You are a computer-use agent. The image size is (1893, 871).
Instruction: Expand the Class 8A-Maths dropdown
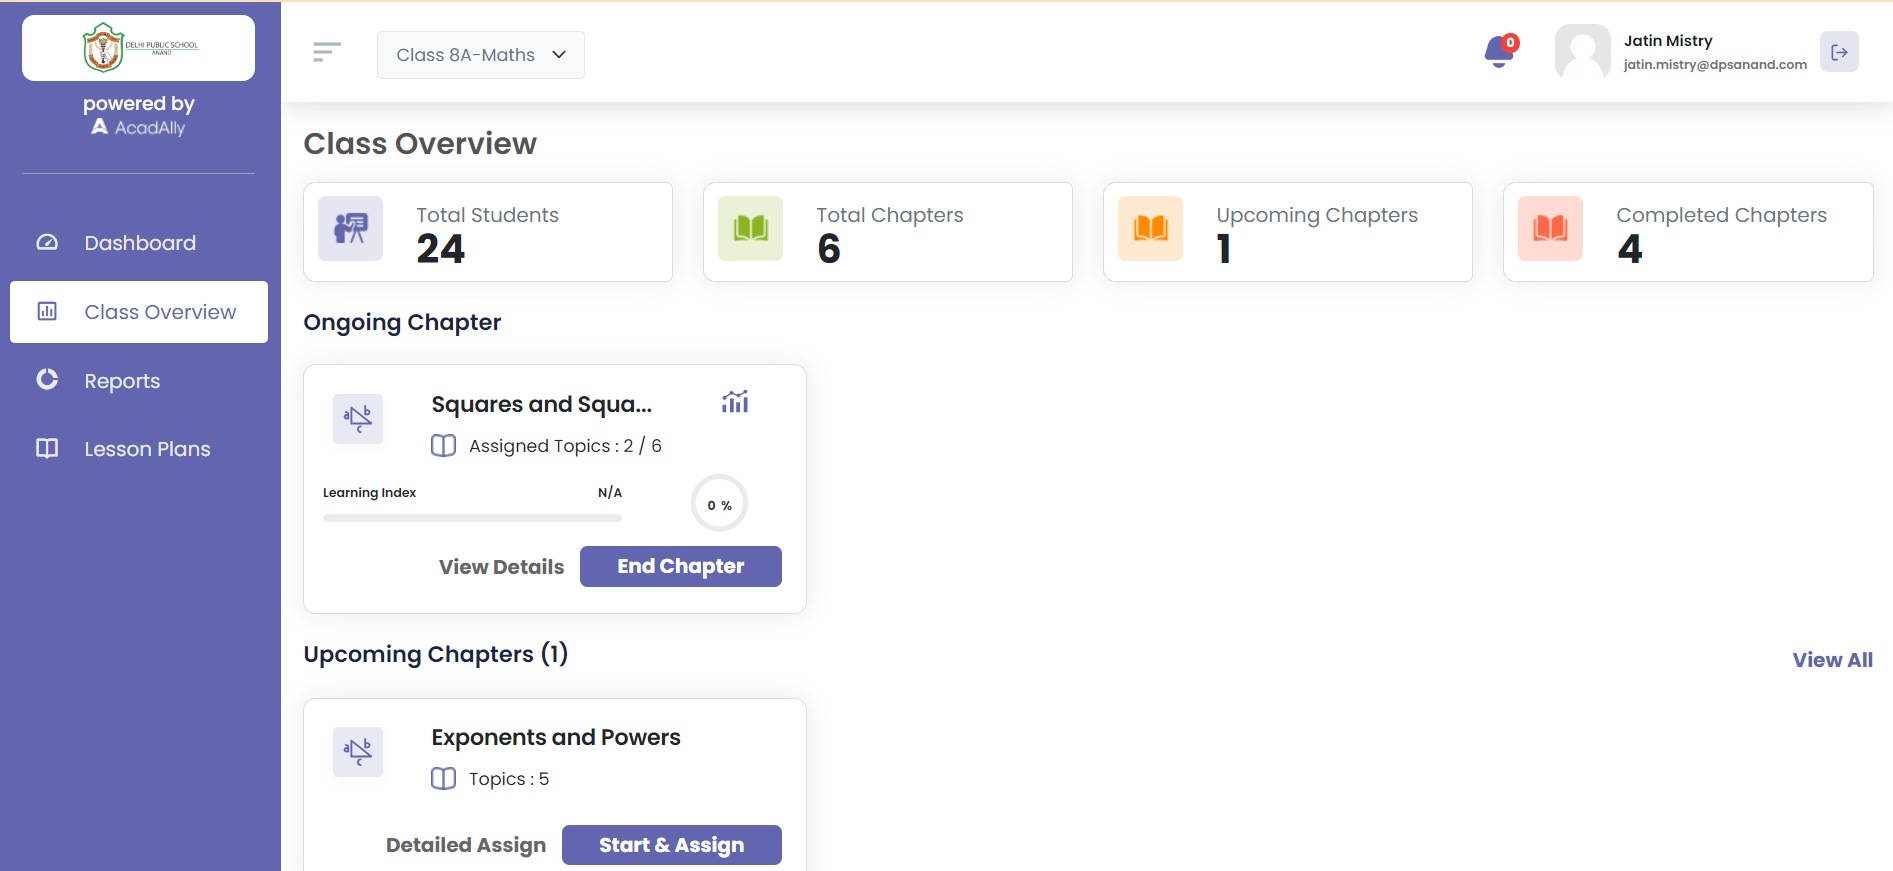click(481, 55)
